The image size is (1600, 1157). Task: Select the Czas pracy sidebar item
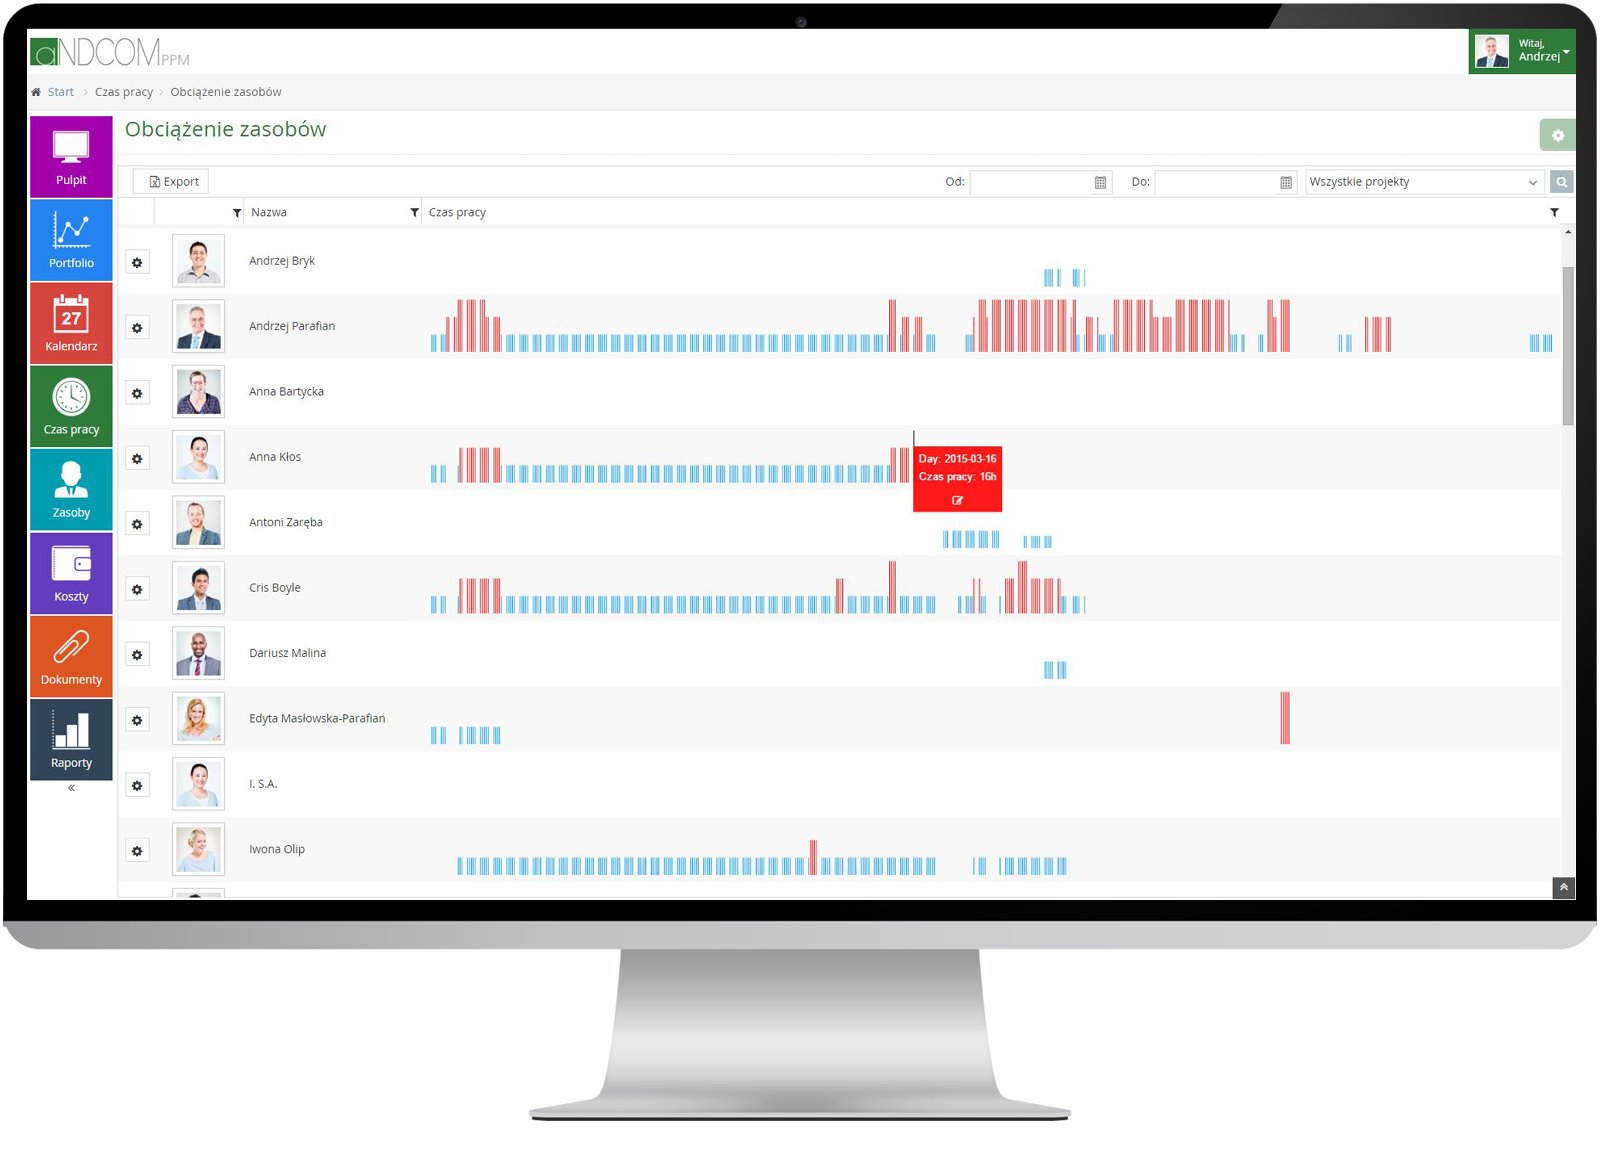click(71, 406)
